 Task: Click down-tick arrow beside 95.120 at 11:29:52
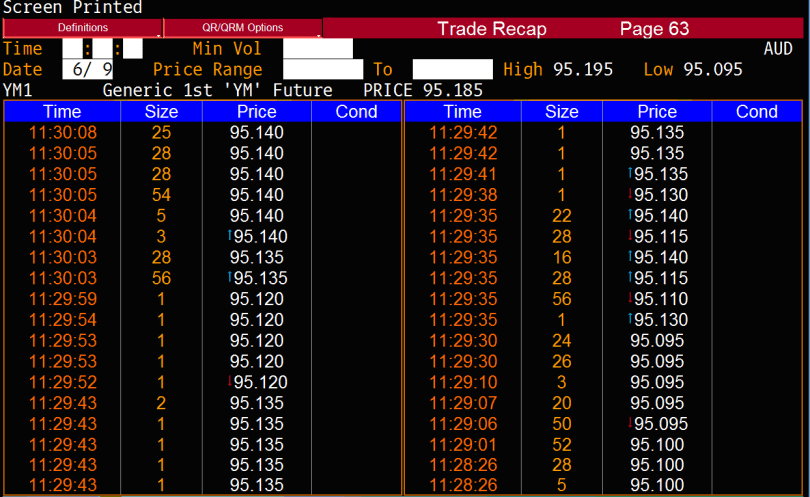[x=231, y=382]
